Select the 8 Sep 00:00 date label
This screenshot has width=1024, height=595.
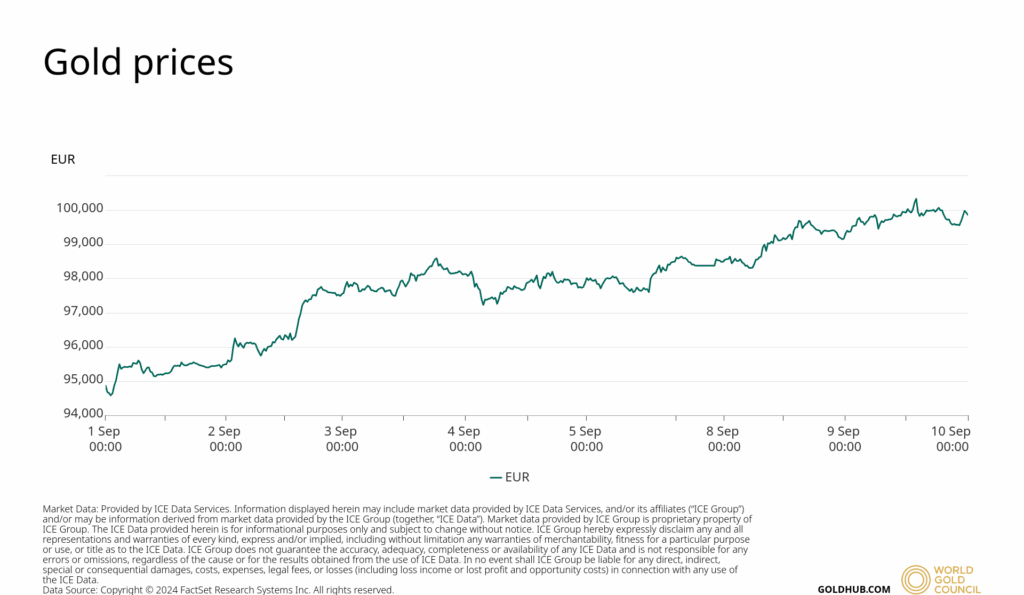click(723, 439)
